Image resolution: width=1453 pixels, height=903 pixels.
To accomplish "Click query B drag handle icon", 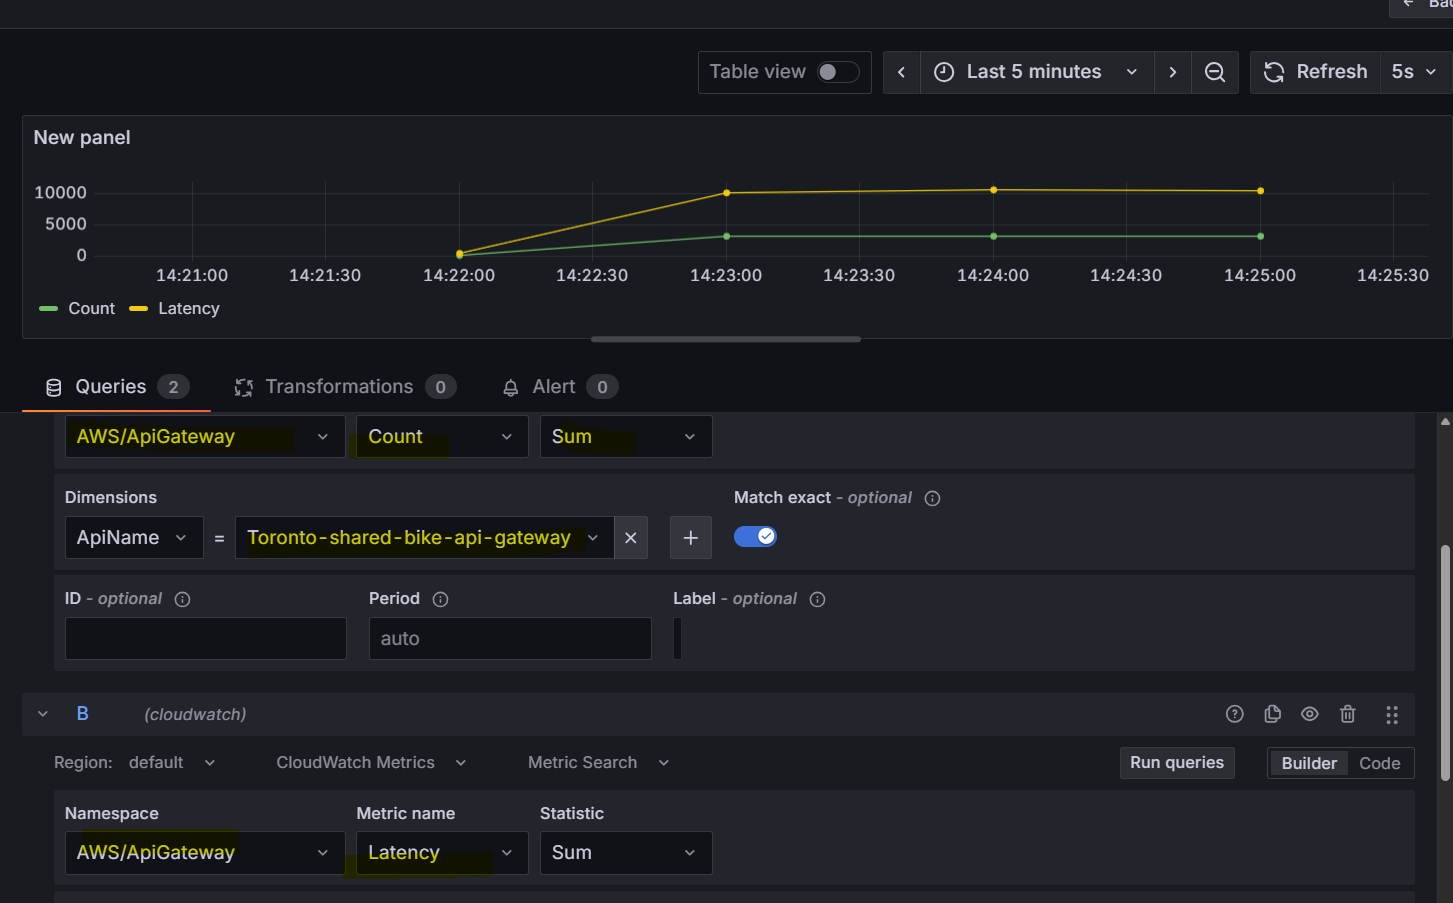I will tap(1392, 714).
